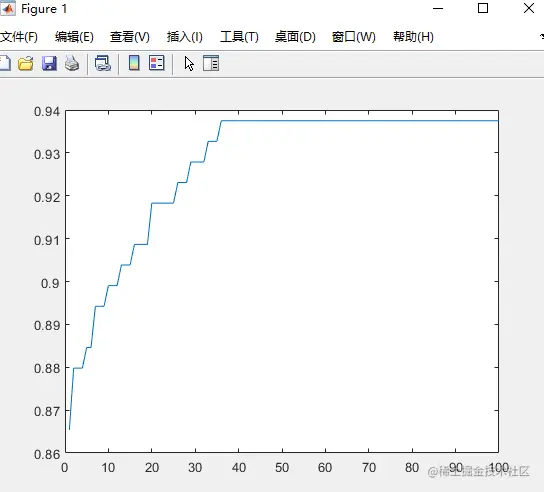Screen dimensions: 544x492
Task: Expand the 查看(V) menu
Action: point(130,37)
